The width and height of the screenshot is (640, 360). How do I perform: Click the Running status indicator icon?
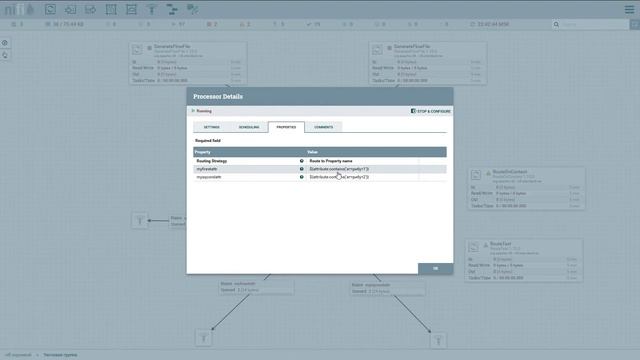tap(193, 111)
